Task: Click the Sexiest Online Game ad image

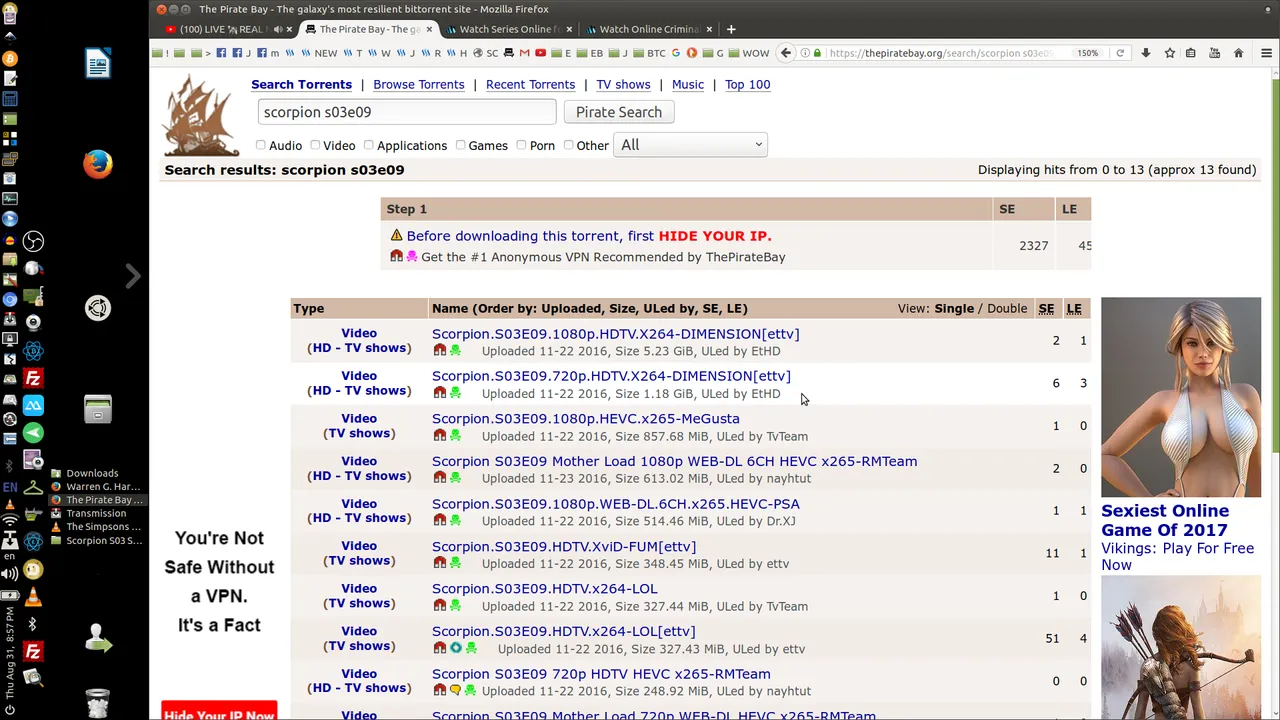Action: [x=1181, y=397]
